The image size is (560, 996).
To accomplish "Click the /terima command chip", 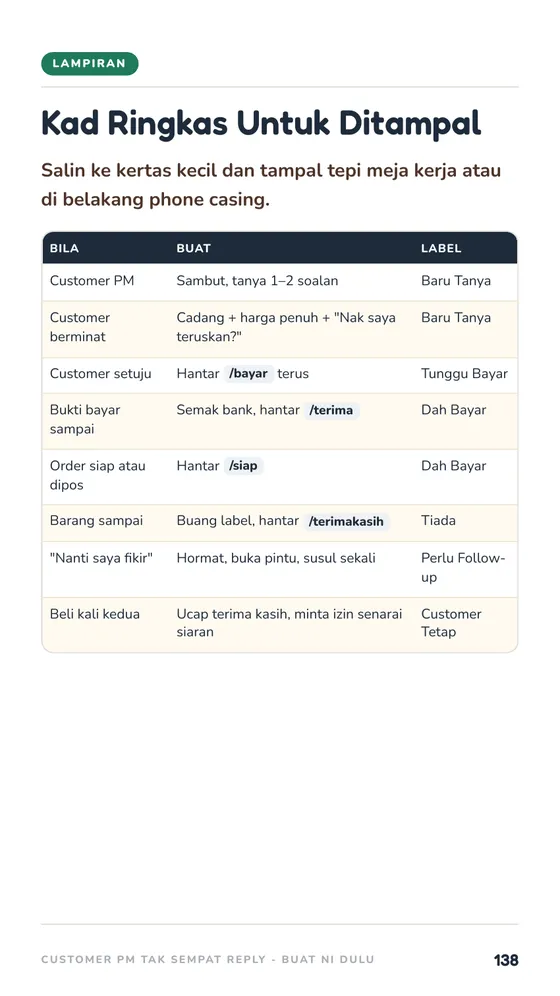I will tap(331, 410).
